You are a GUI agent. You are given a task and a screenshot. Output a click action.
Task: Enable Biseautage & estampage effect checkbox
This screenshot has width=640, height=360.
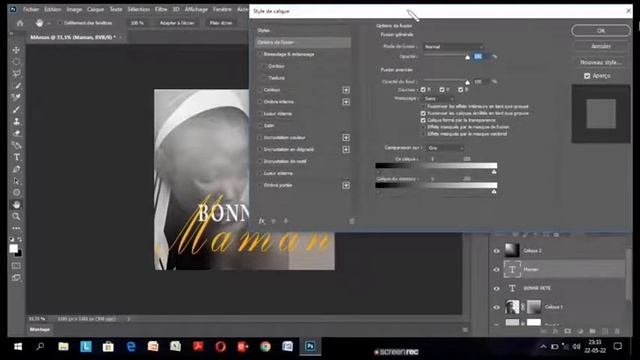pyautogui.click(x=260, y=54)
